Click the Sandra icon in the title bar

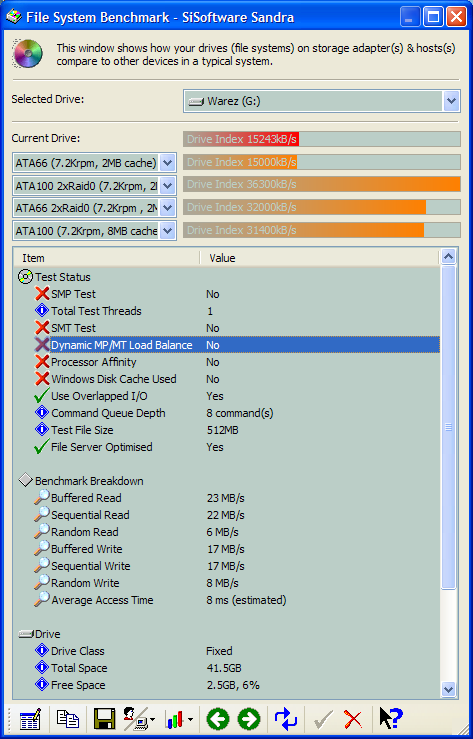(14, 17)
